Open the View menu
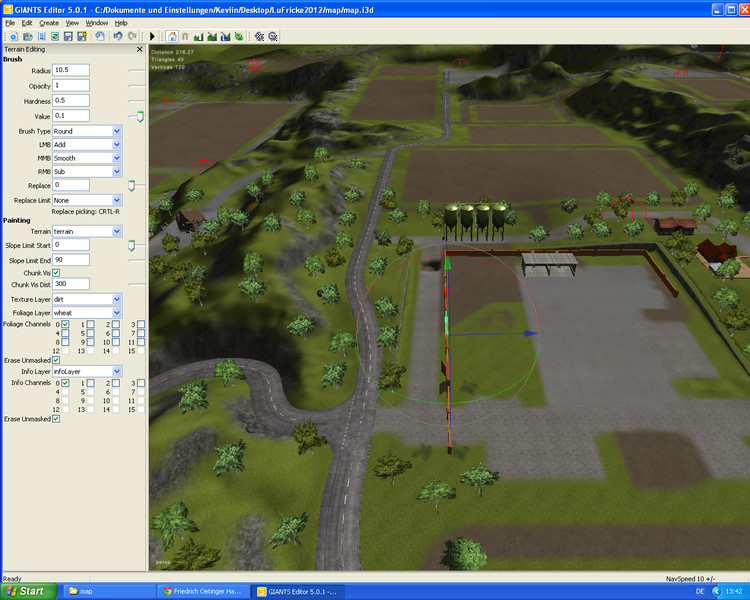The height and width of the screenshot is (600, 750). (x=72, y=23)
